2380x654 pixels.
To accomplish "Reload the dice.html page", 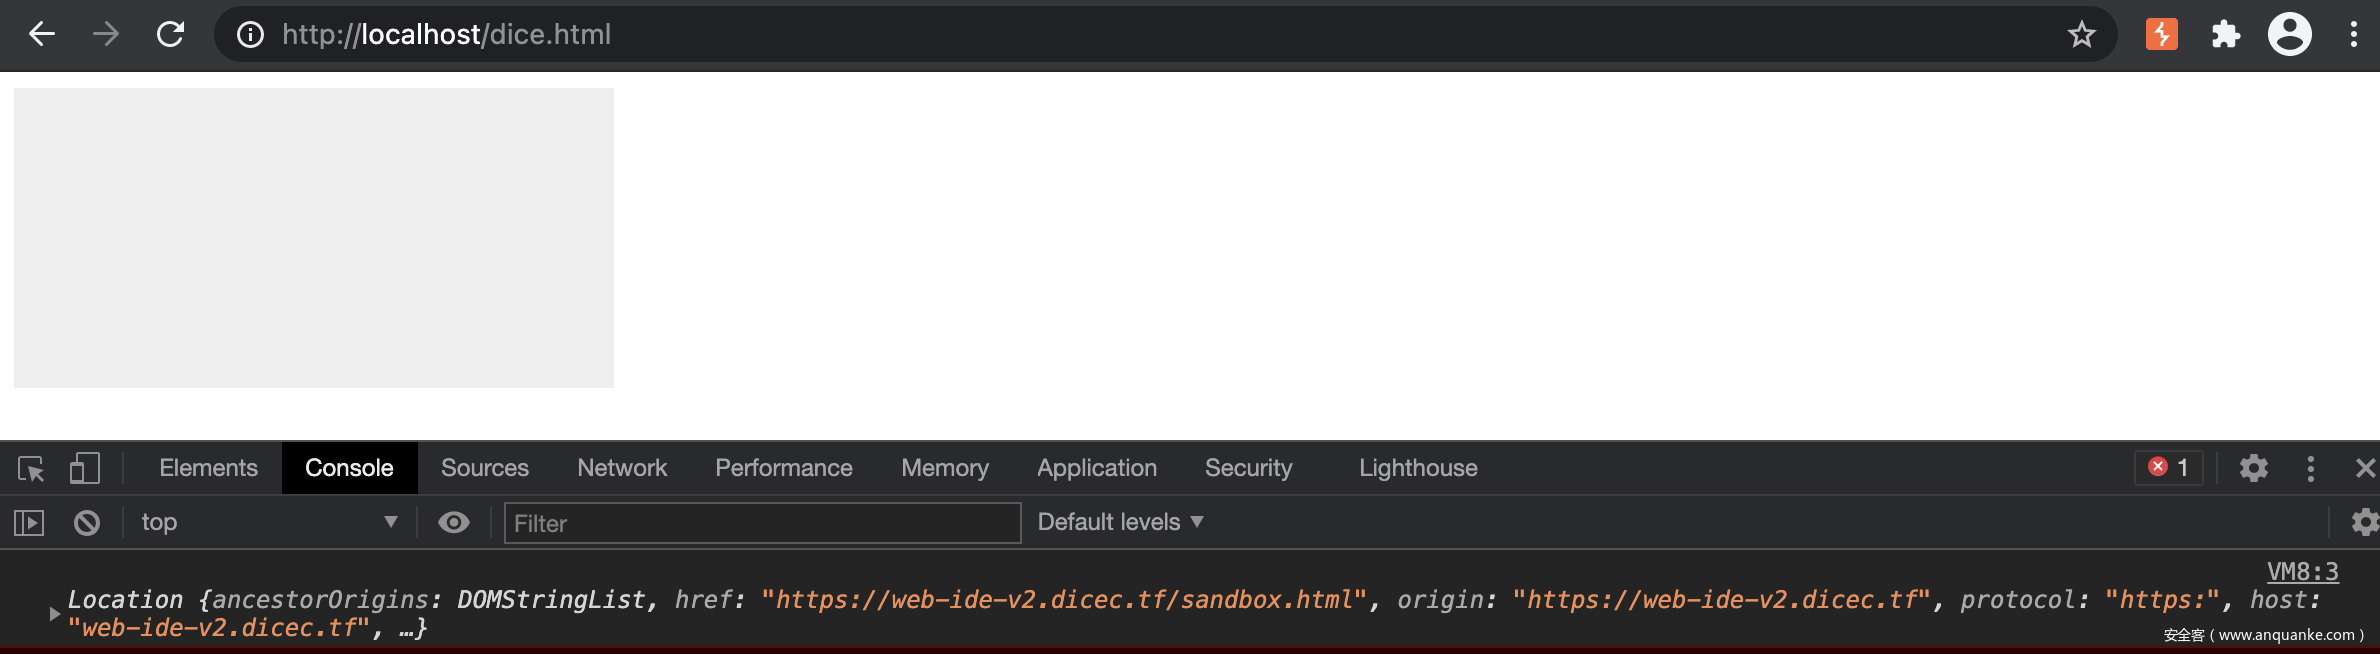I will [x=171, y=35].
